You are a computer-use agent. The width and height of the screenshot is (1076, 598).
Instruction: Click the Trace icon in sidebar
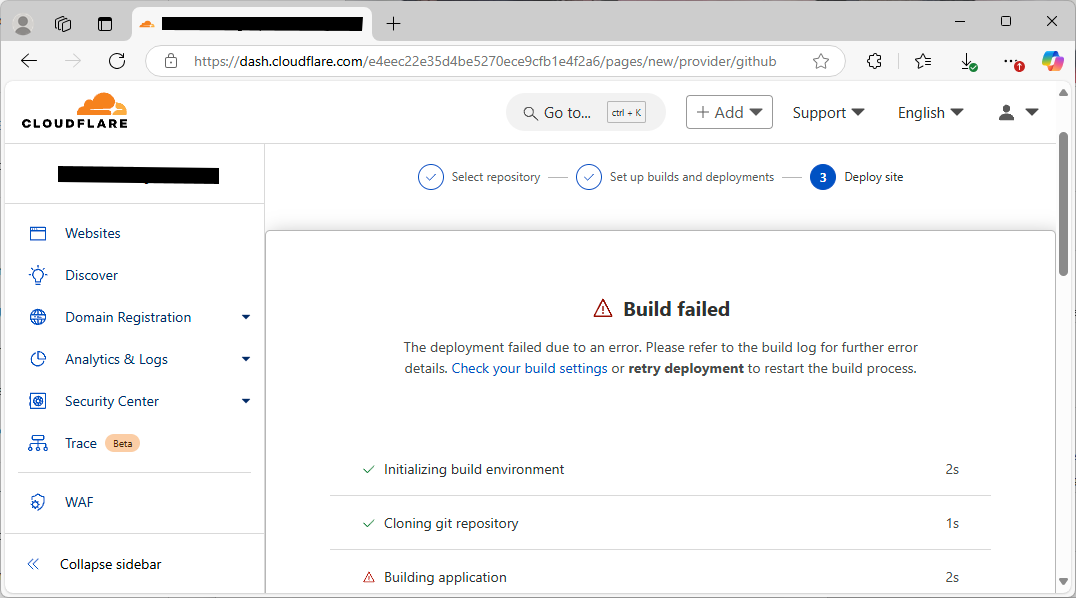(37, 442)
